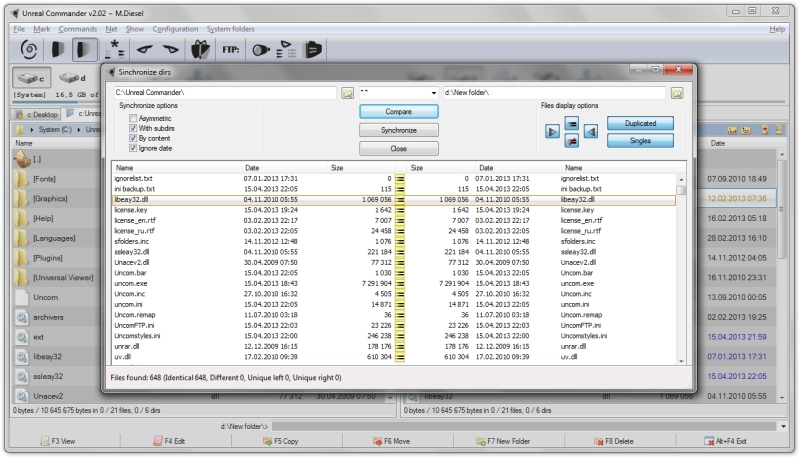The image size is (800, 458).
Task: Click the right path field d:\New folder\
Action: click(x=554, y=93)
